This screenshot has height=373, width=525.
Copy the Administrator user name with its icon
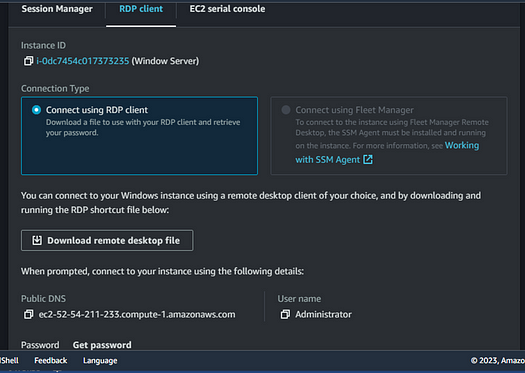click(x=285, y=314)
